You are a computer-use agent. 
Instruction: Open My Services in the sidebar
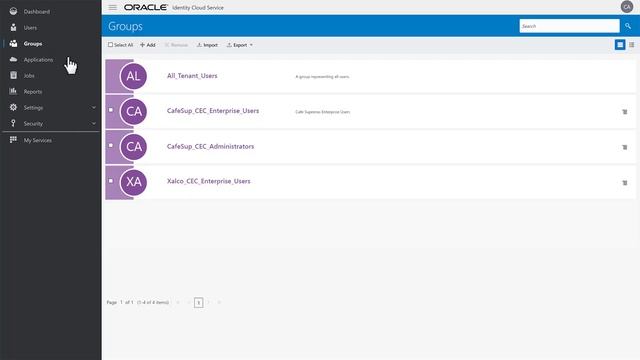[38, 140]
